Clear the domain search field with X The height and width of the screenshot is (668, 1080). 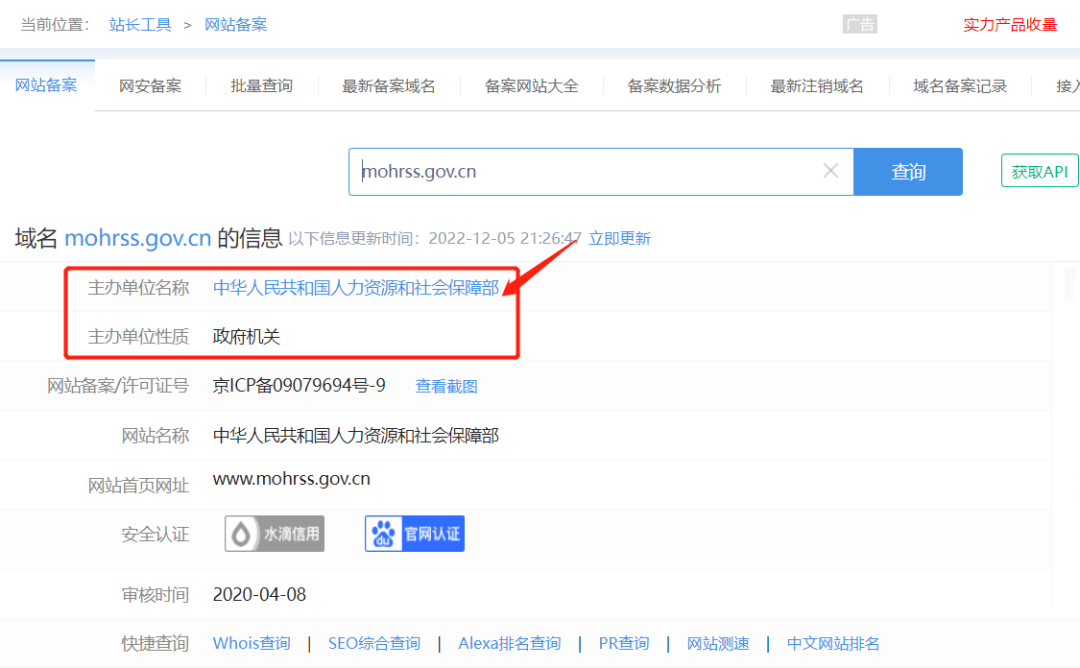(830, 171)
